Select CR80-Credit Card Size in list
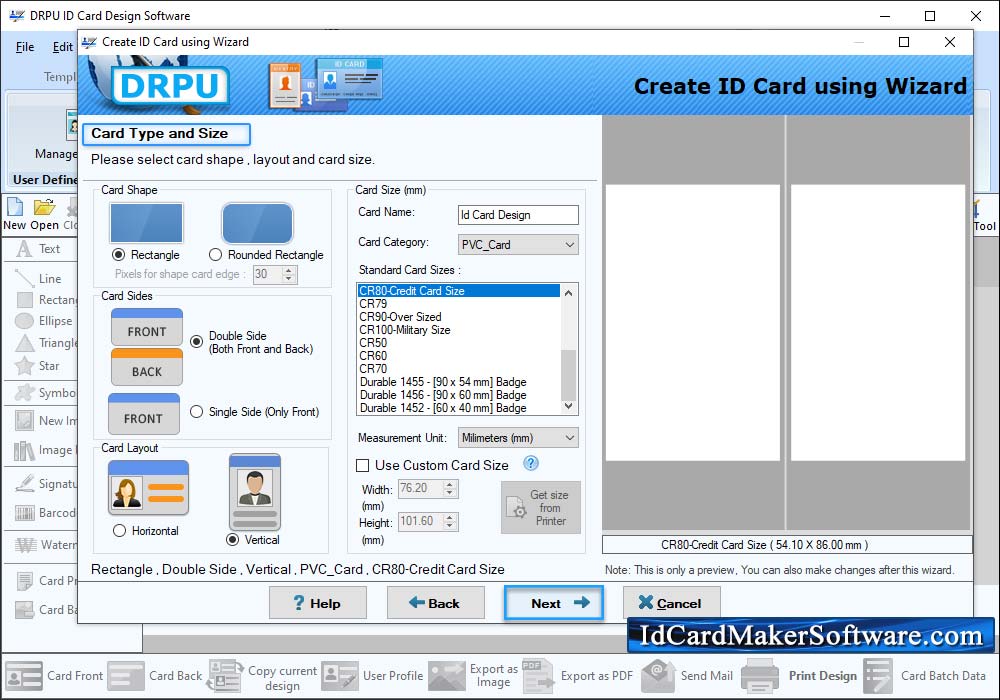This screenshot has height=700, width=1000. point(459,291)
